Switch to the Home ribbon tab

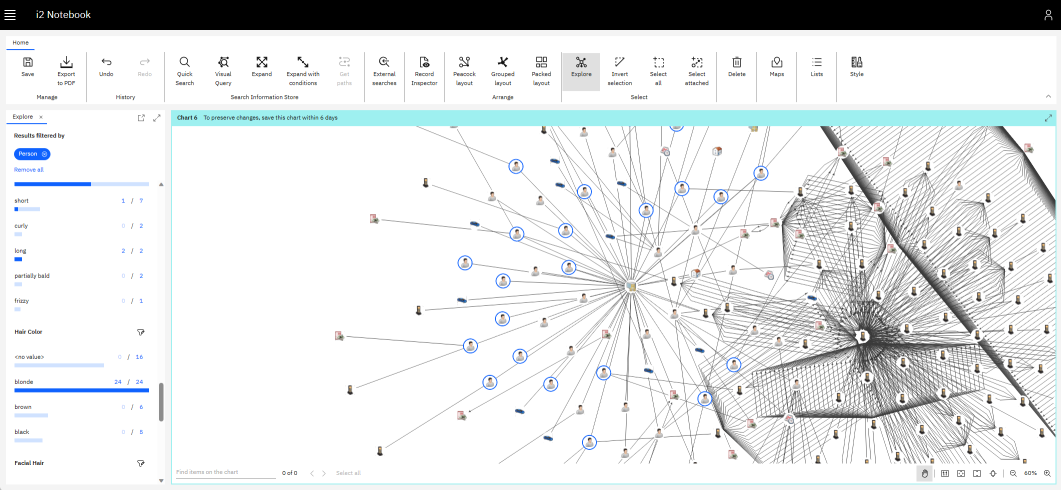[20, 43]
